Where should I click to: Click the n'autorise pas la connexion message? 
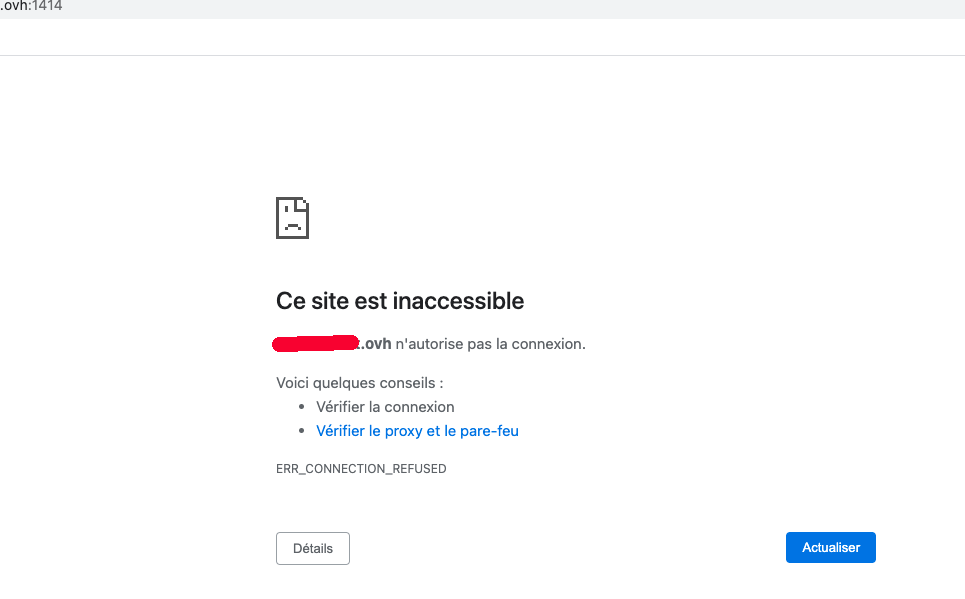click(x=490, y=344)
